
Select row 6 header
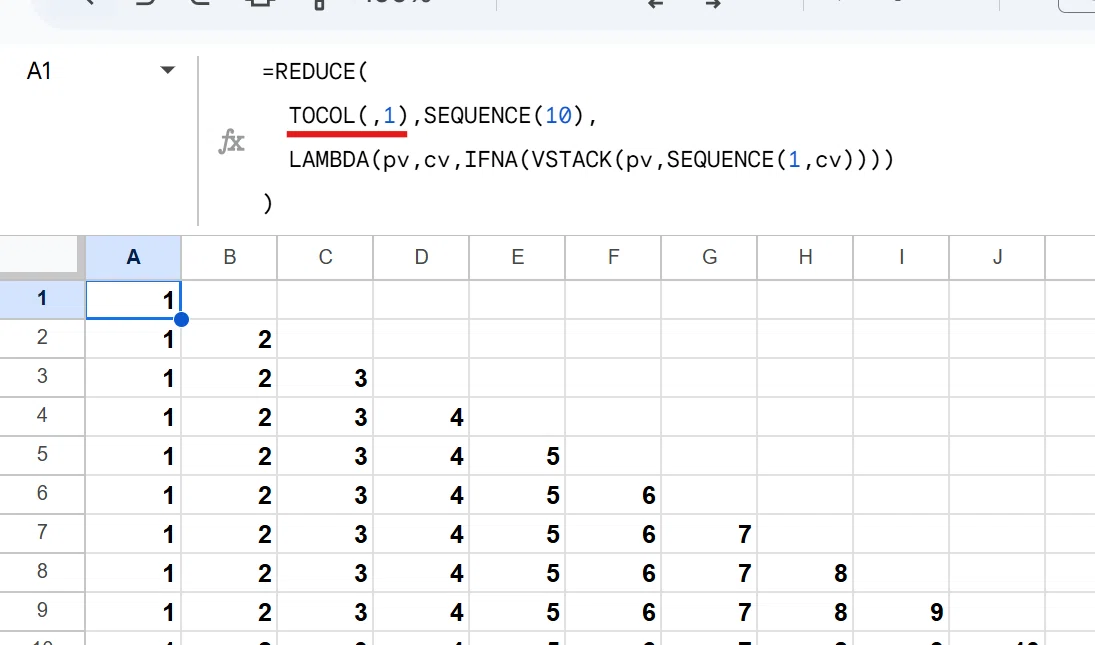42,494
